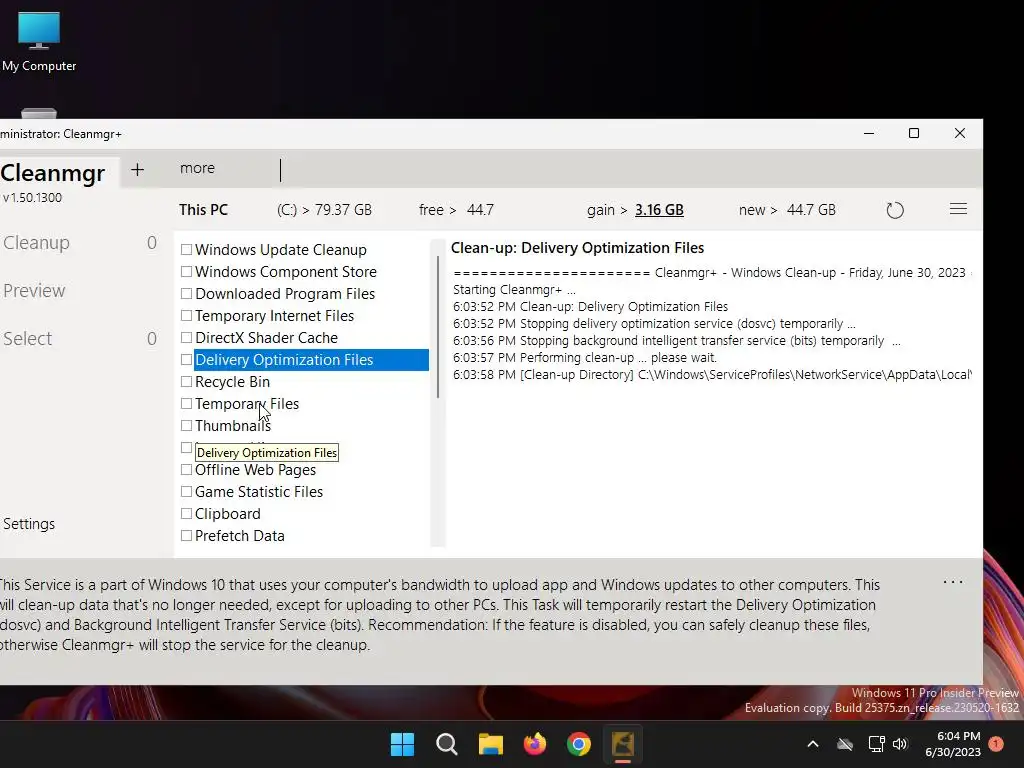Viewport: 1024px width, 768px height.
Task: Check Recycle Bin box
Action: [x=186, y=381]
